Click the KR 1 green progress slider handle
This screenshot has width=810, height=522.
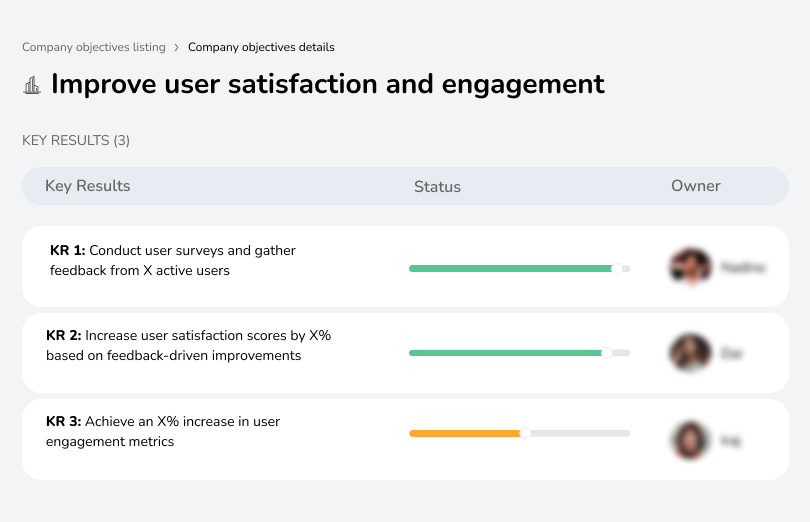tap(617, 268)
